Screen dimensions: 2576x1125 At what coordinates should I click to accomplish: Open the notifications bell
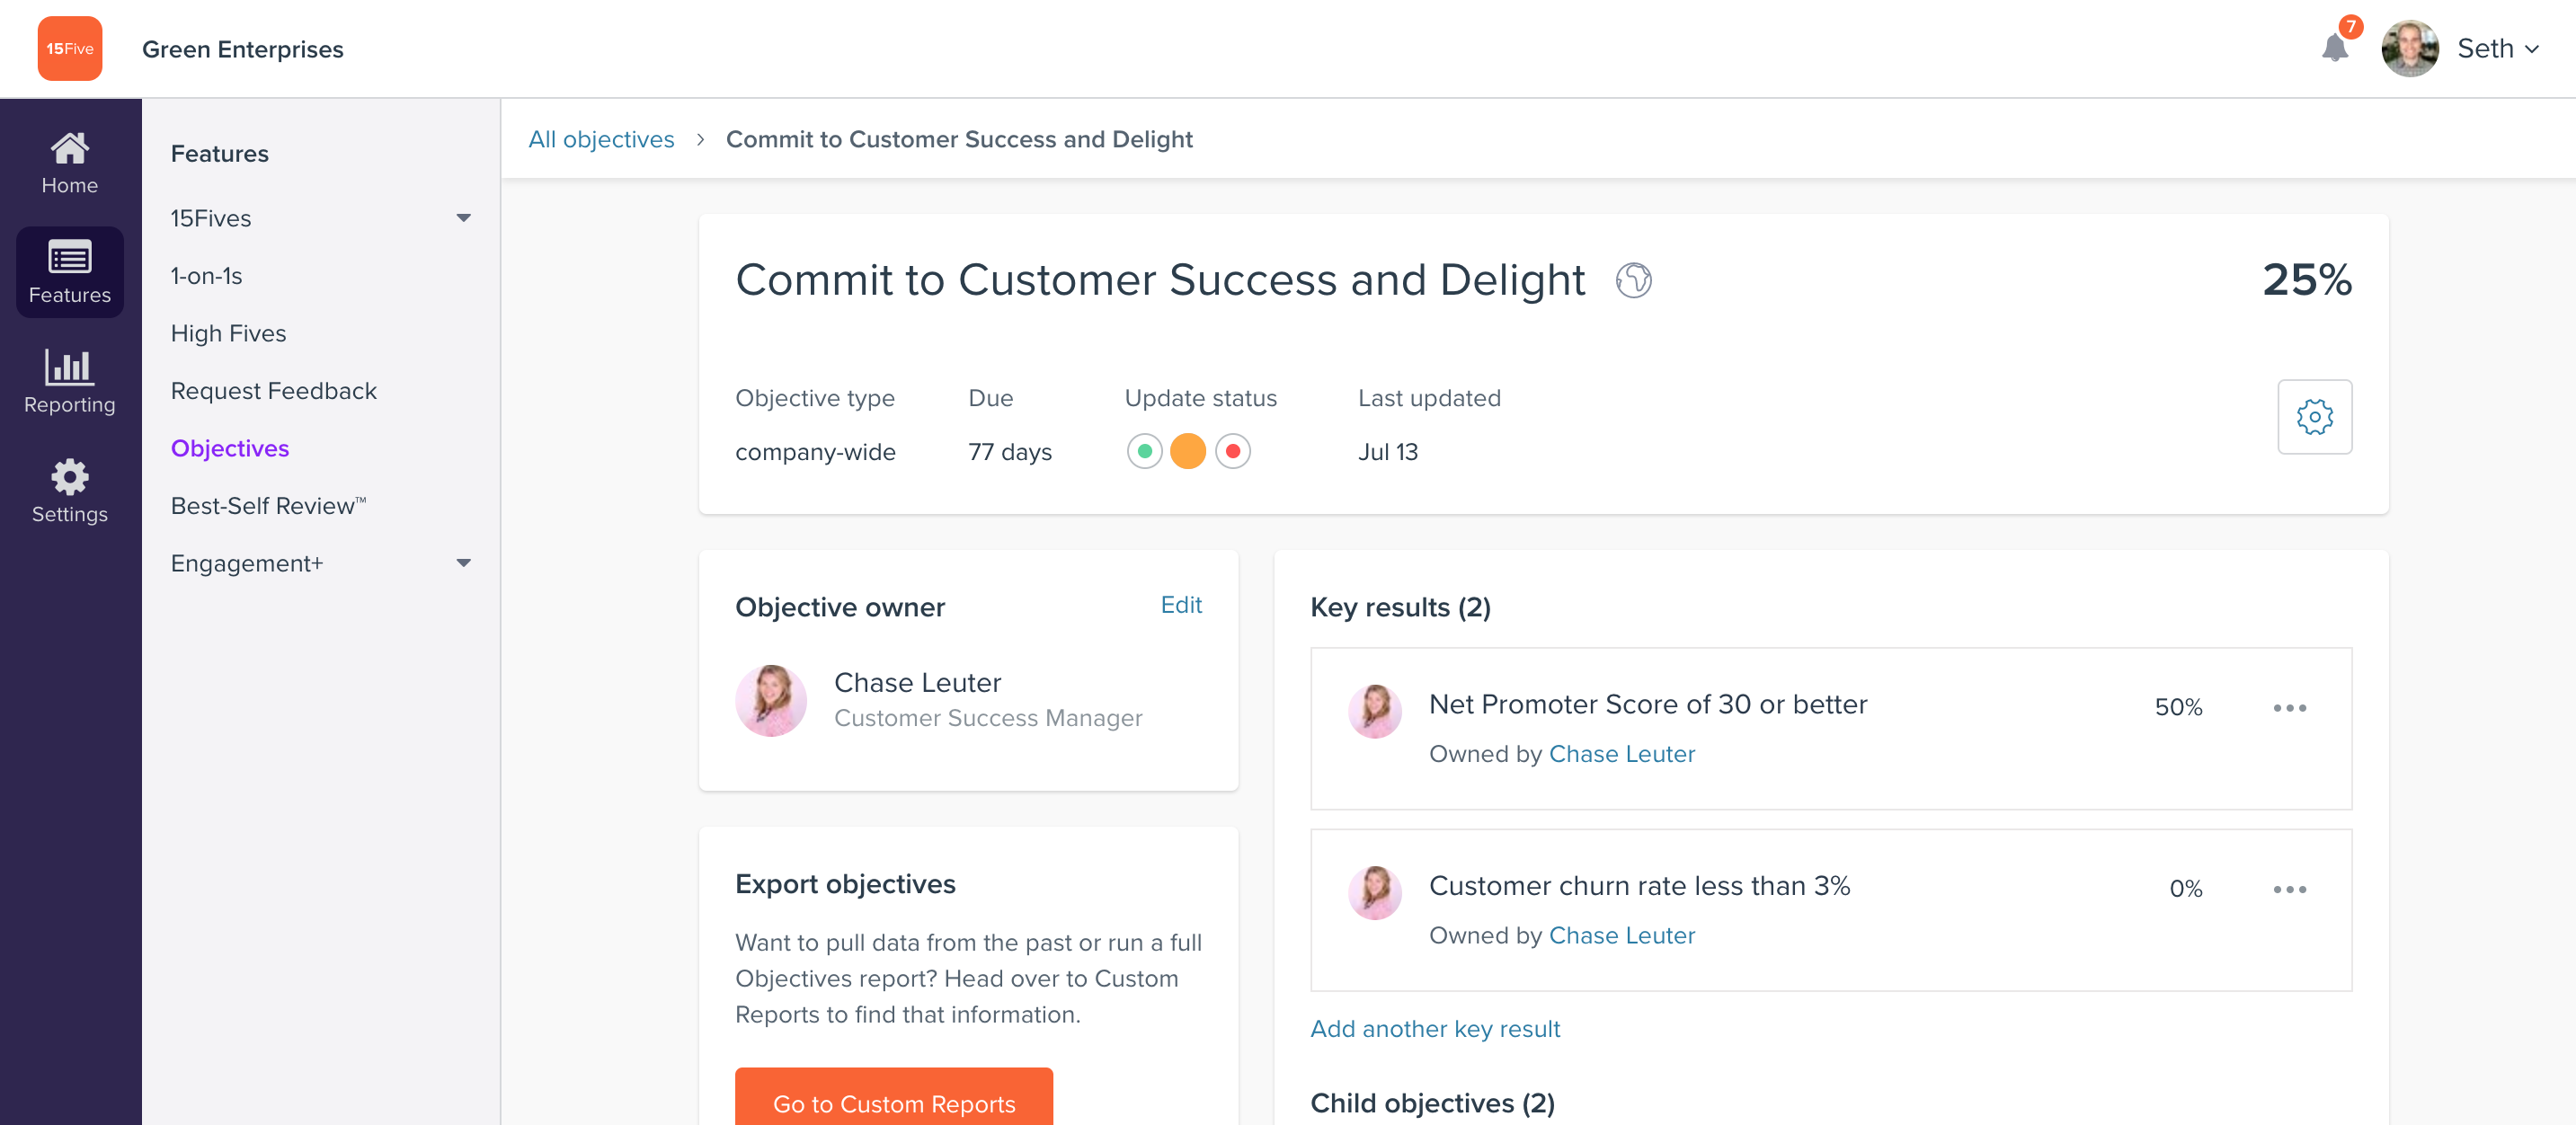click(2334, 47)
